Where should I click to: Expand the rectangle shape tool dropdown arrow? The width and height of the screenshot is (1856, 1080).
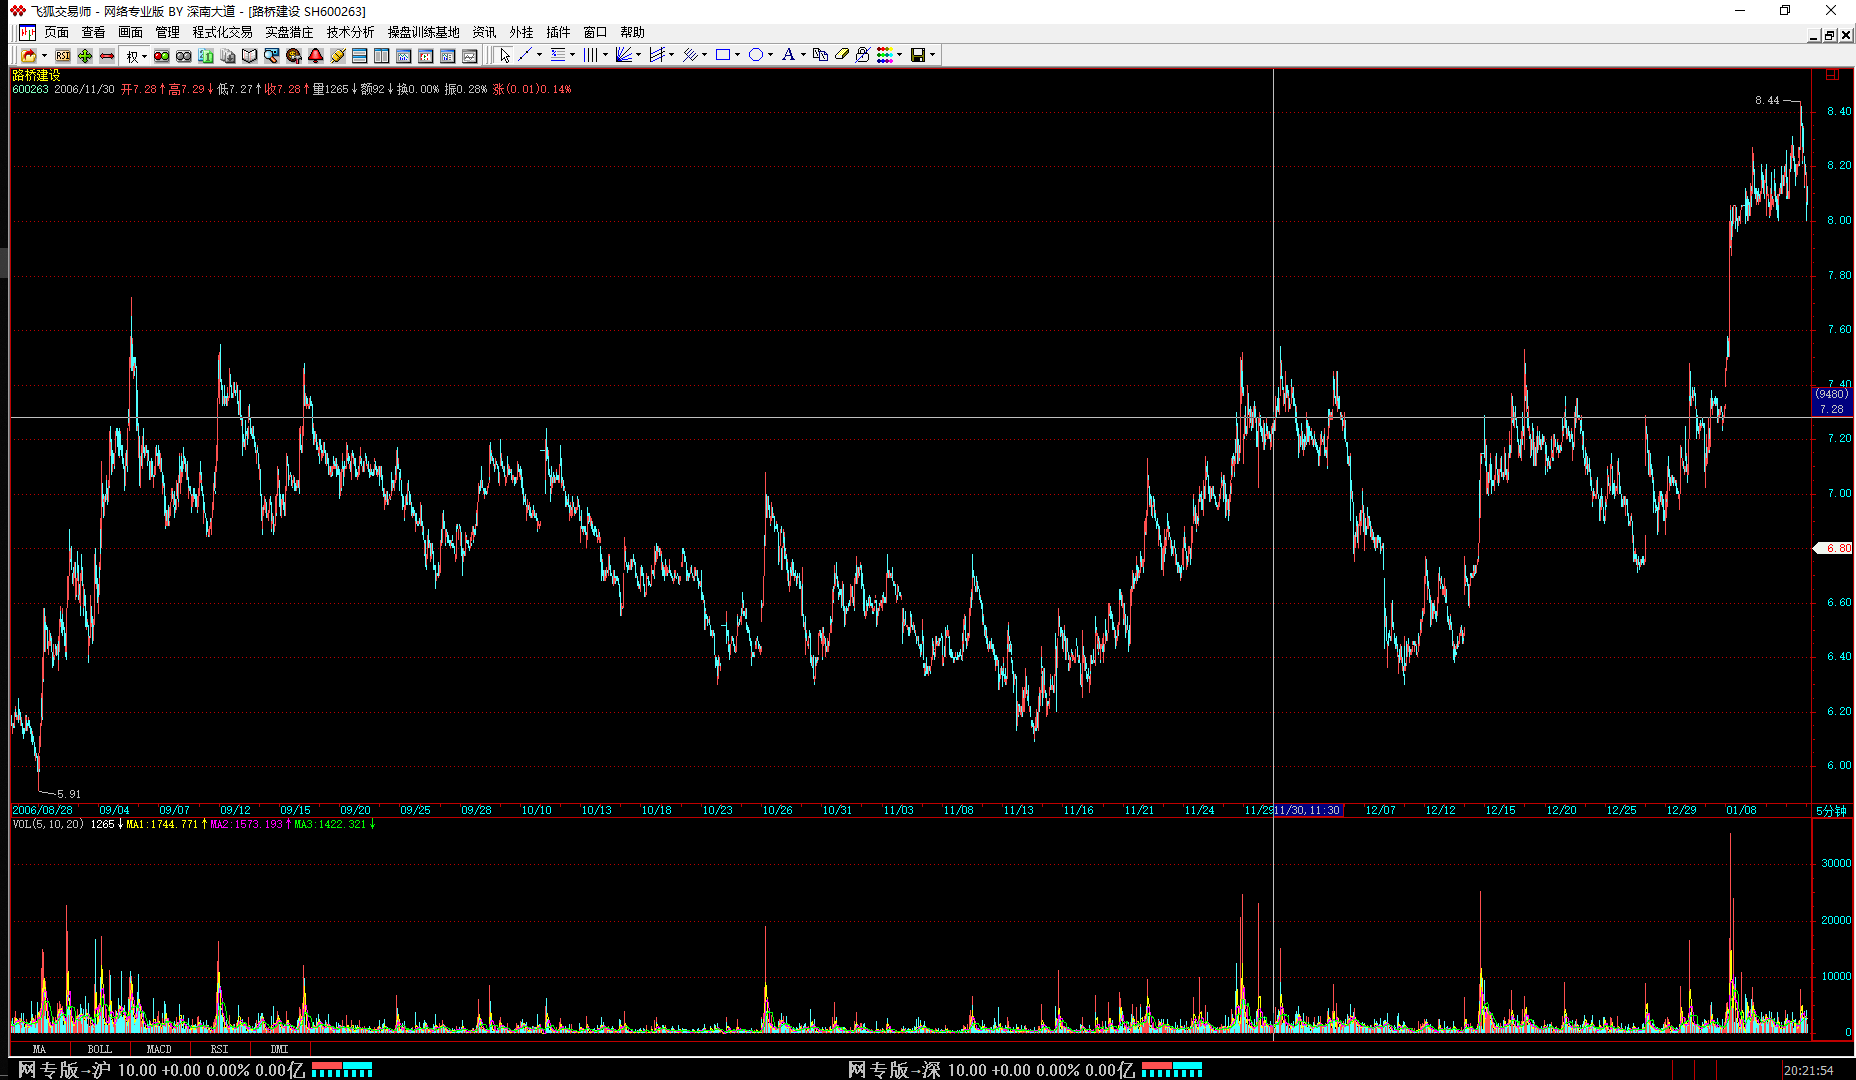coord(738,55)
